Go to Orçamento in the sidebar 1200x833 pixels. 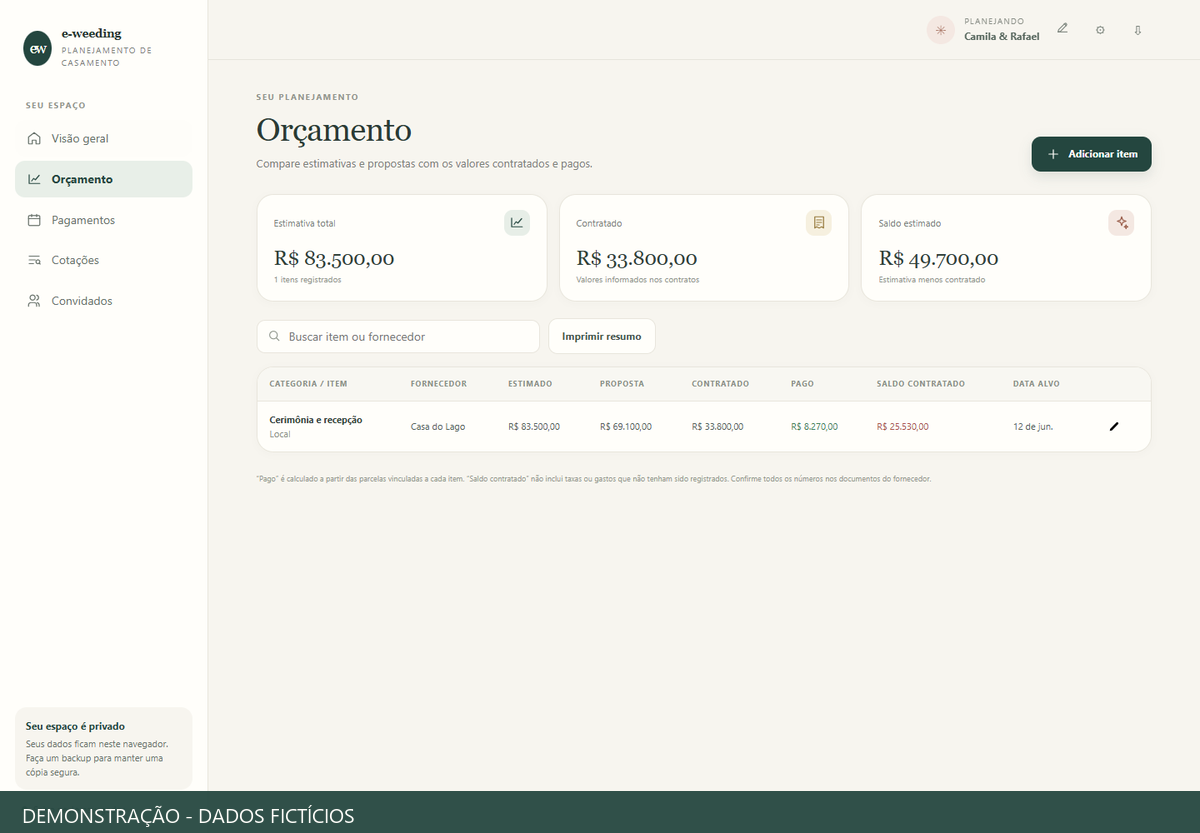[103, 179]
